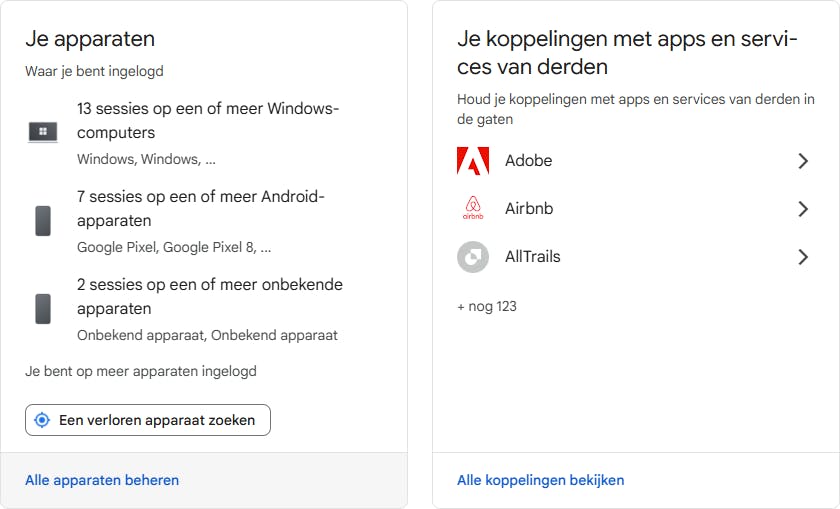Select the Adobe app name
The width and height of the screenshot is (840, 509).
click(x=529, y=161)
